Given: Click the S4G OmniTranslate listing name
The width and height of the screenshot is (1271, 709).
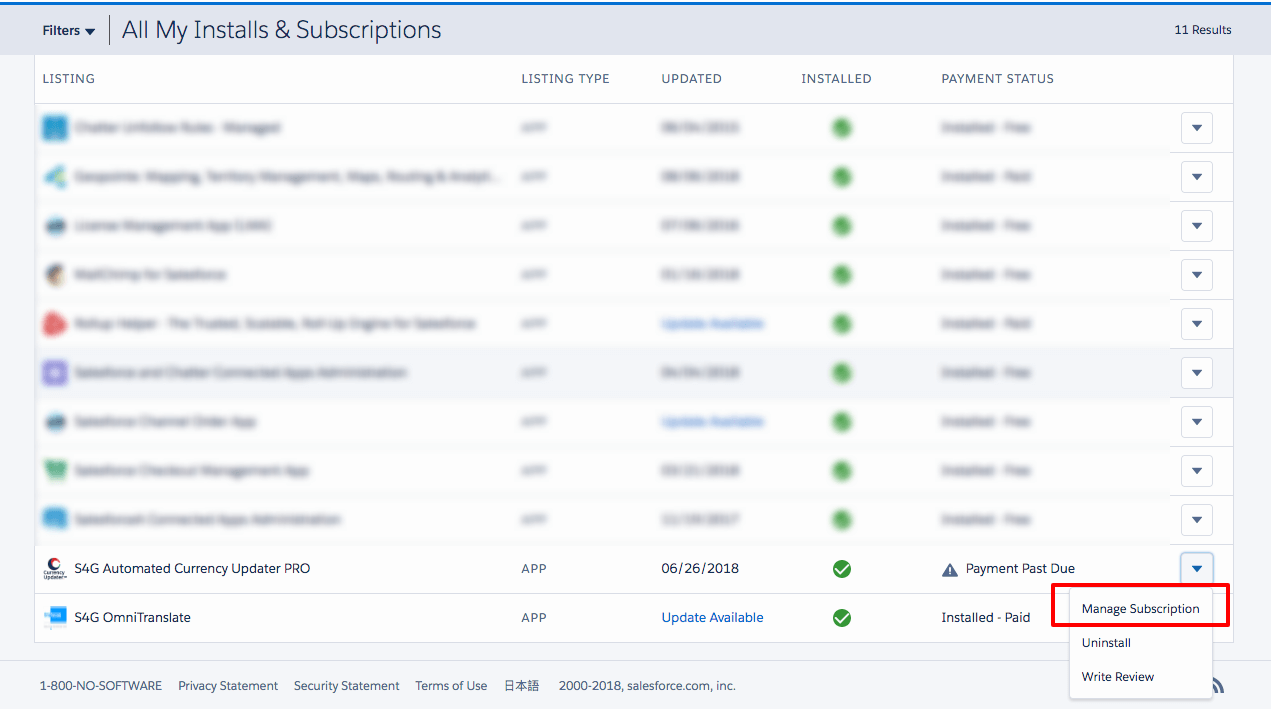Looking at the screenshot, I should tap(132, 618).
